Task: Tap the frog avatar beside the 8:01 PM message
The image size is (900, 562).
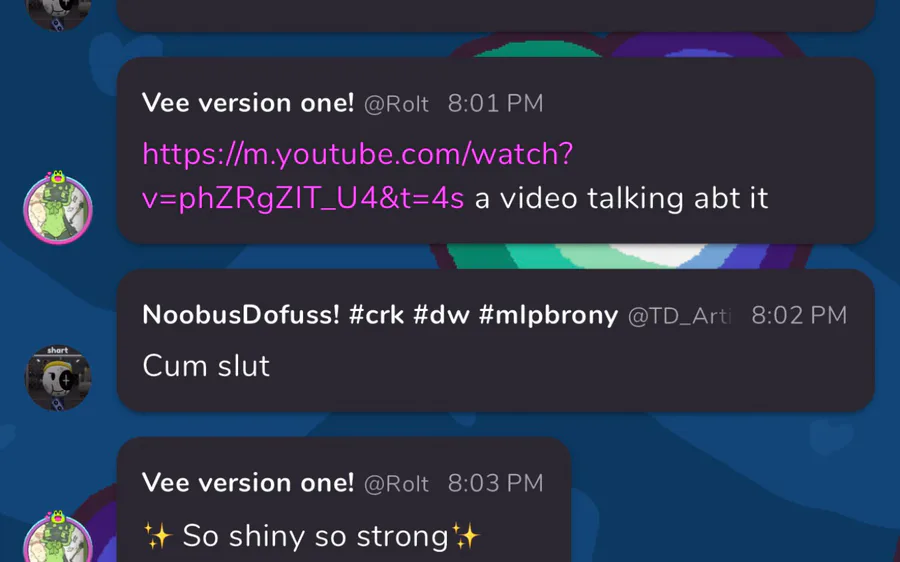Action: [57, 208]
